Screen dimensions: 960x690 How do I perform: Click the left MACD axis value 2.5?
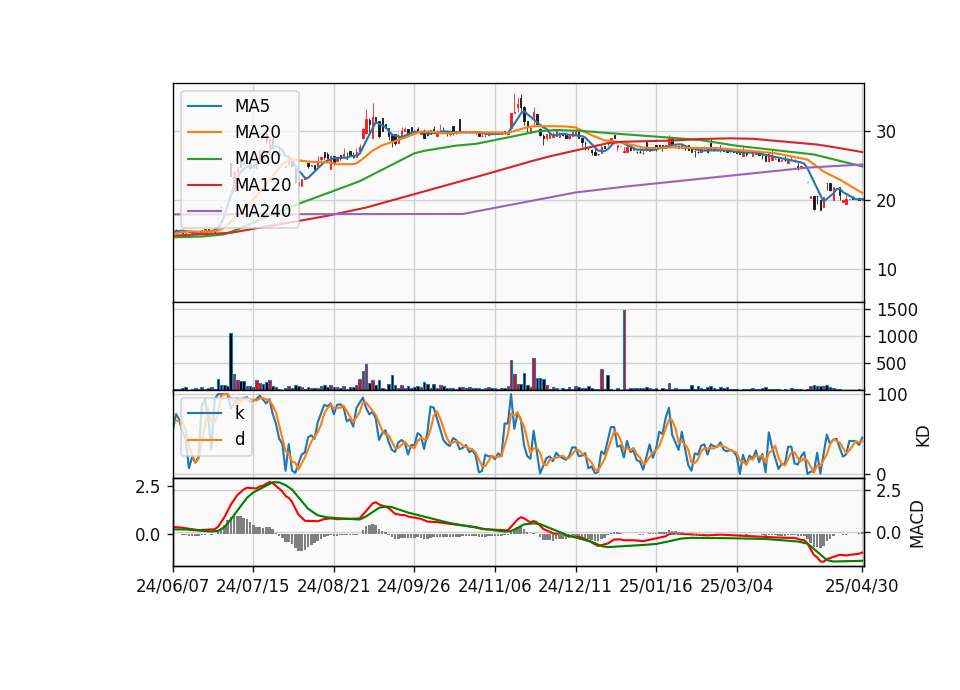point(148,487)
